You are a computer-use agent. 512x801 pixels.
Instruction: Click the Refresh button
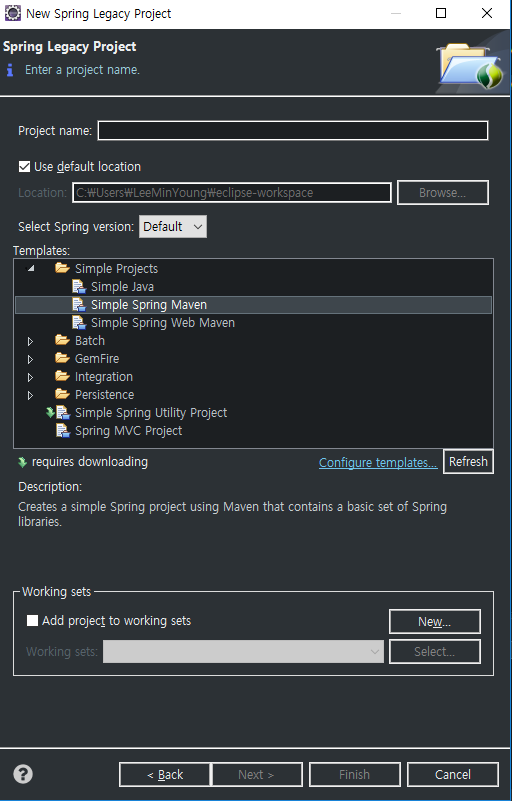[468, 461]
